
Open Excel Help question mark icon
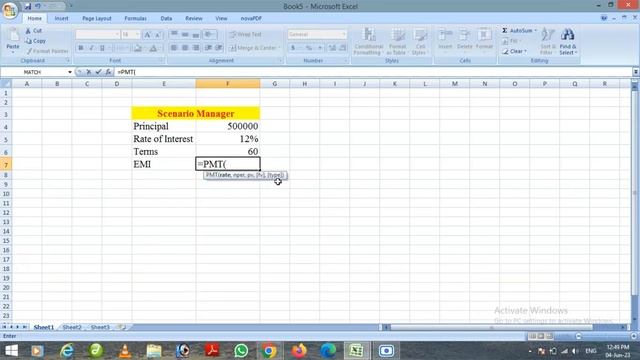click(x=604, y=18)
